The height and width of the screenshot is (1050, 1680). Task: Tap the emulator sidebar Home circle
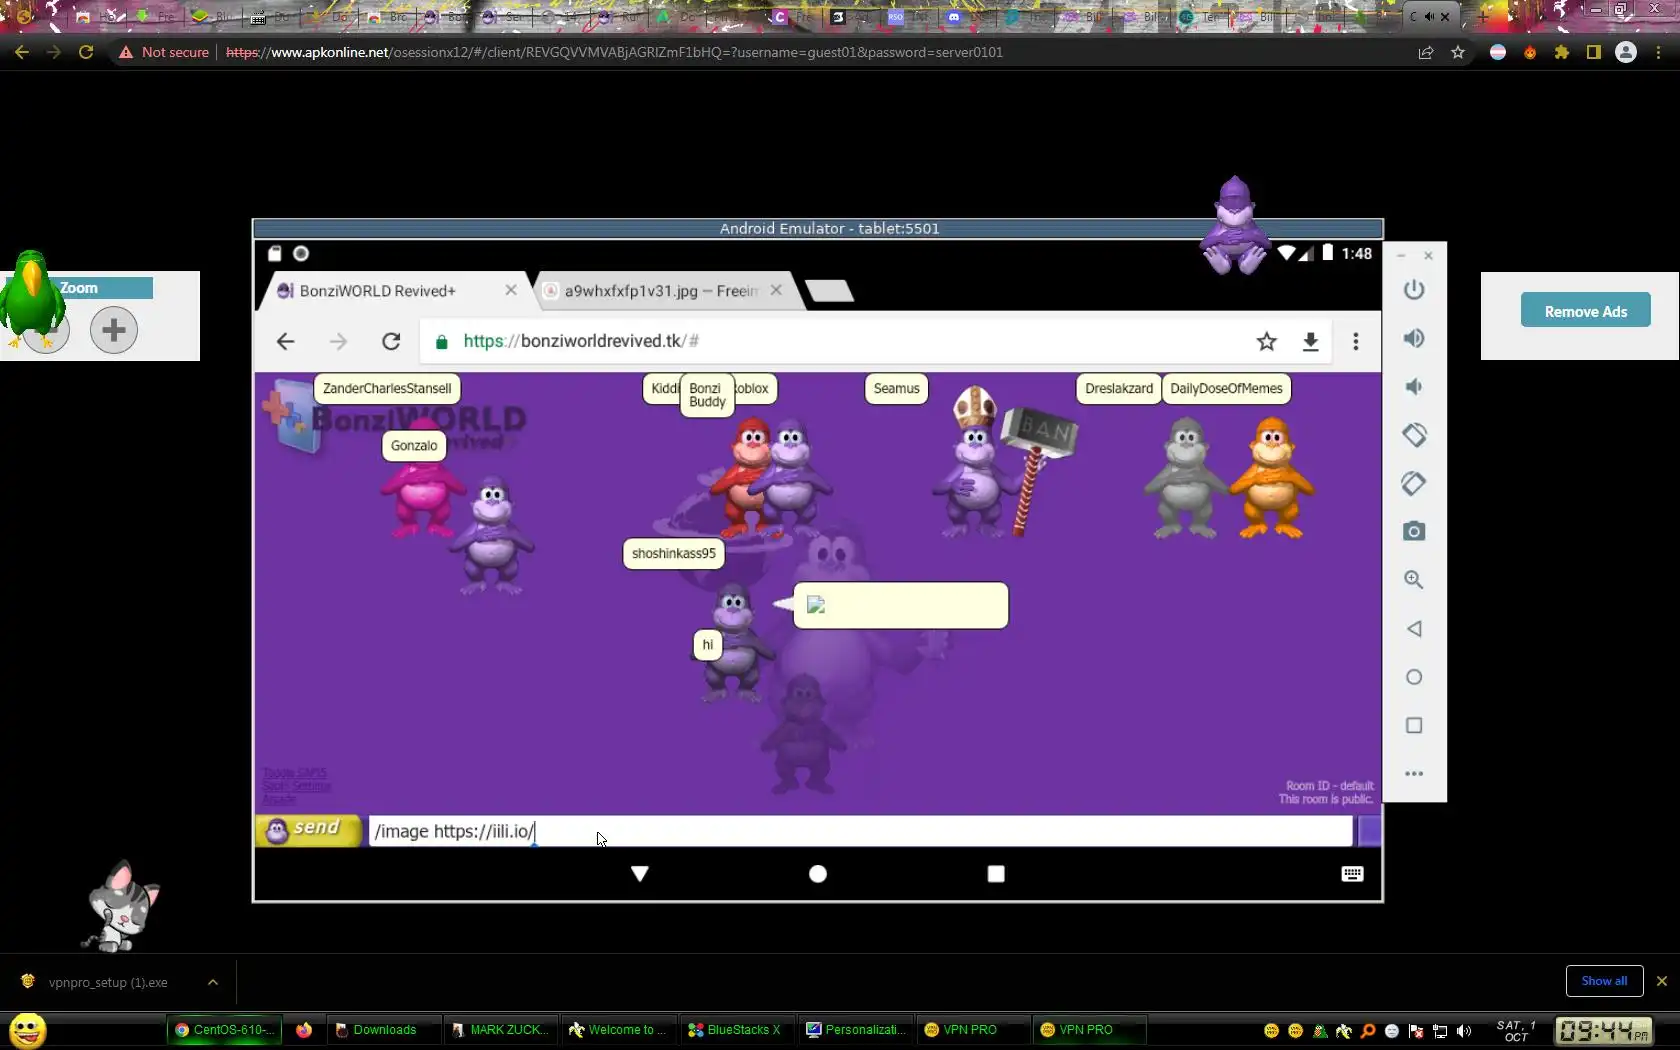point(1414,677)
